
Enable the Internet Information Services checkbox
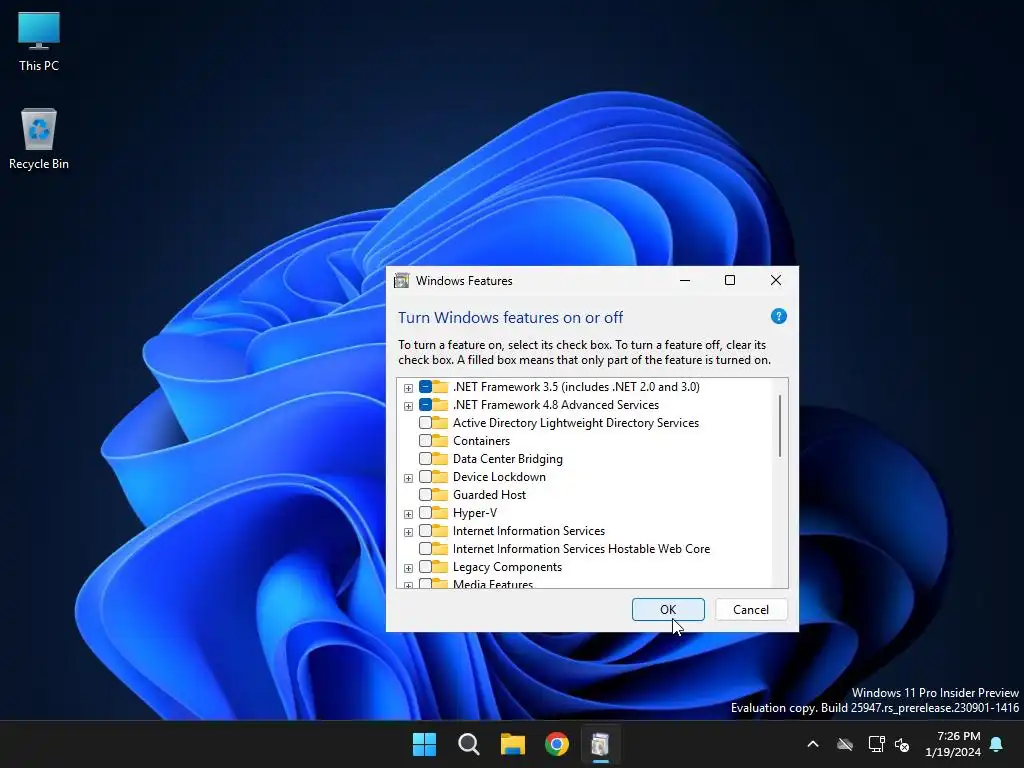(425, 531)
